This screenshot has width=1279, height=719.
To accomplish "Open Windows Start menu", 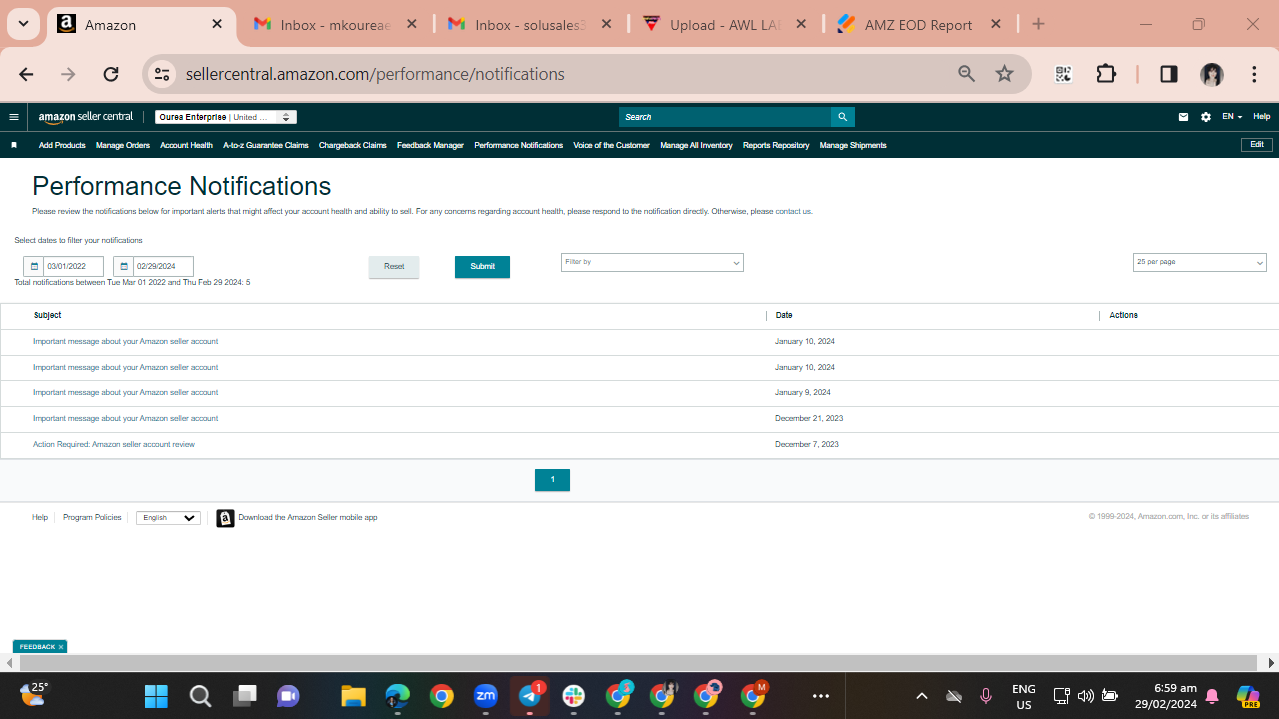I will 156,696.
